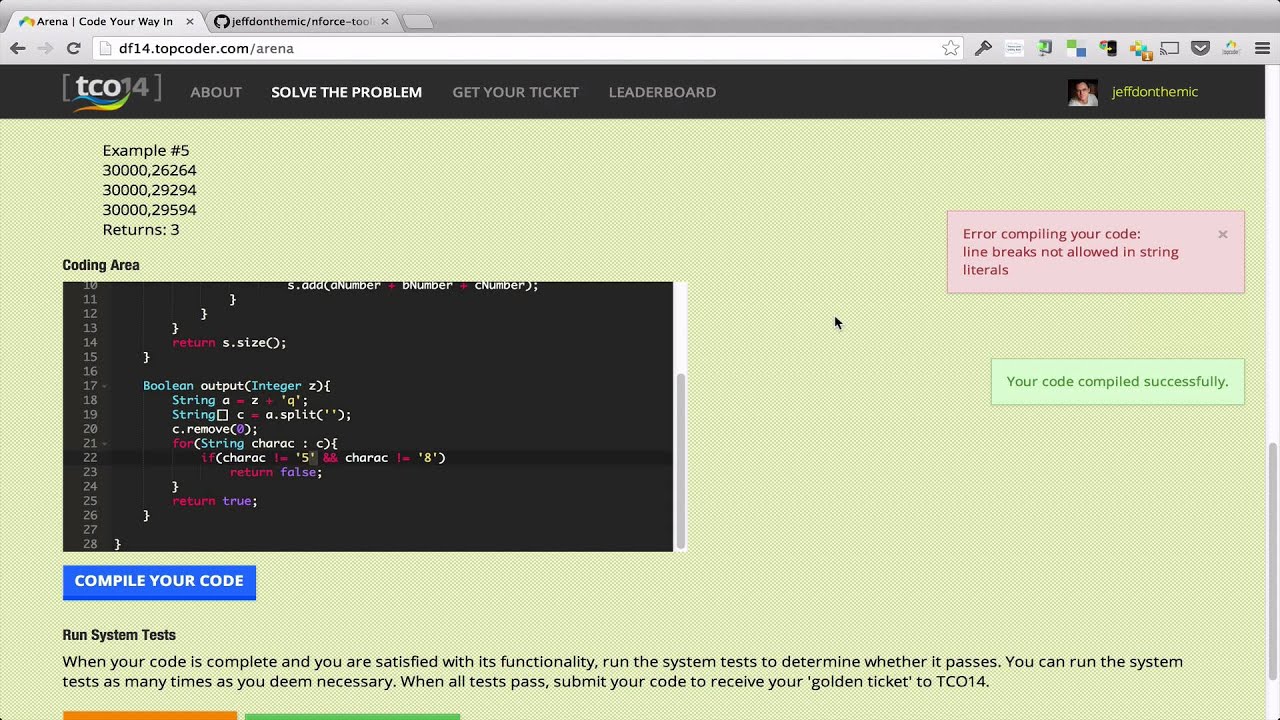The height and width of the screenshot is (720, 1280).
Task: Open the LEADERBOARD navigation item
Action: click(662, 92)
